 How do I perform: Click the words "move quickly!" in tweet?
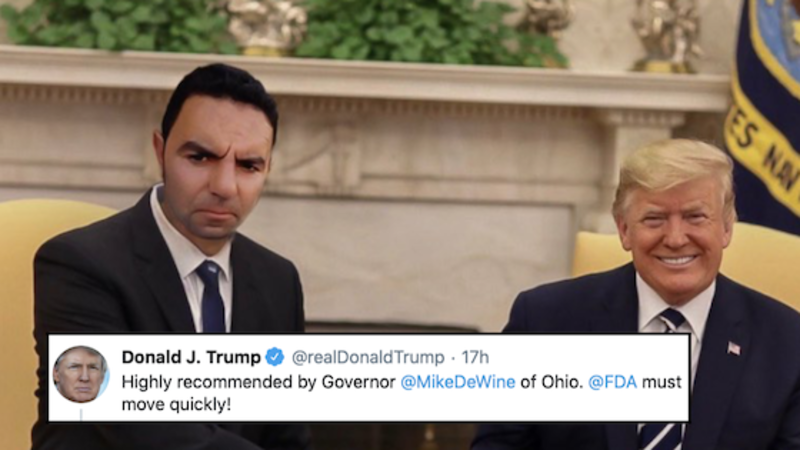coord(176,405)
